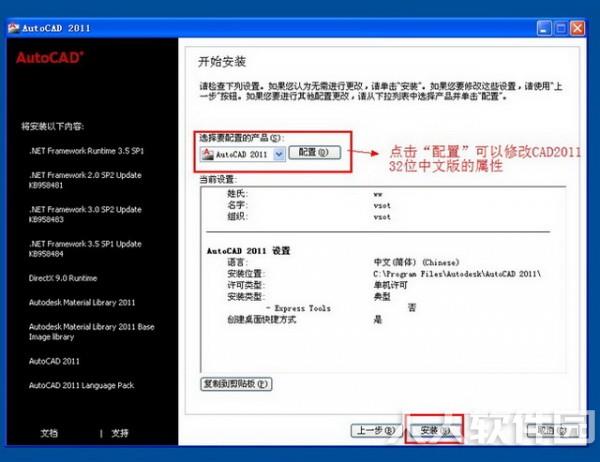Open the 文档 link in sidebar
The width and height of the screenshot is (600, 462).
(x=49, y=433)
